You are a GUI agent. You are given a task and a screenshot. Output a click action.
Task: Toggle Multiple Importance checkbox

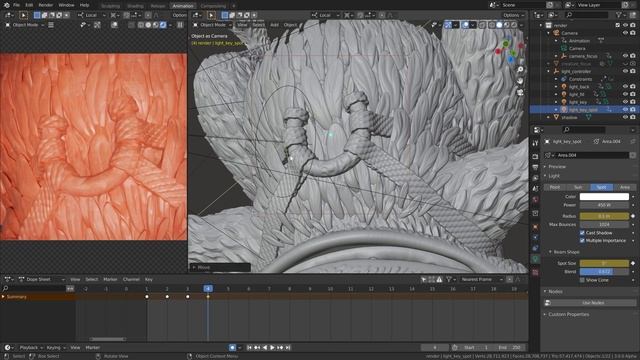pyautogui.click(x=582, y=240)
